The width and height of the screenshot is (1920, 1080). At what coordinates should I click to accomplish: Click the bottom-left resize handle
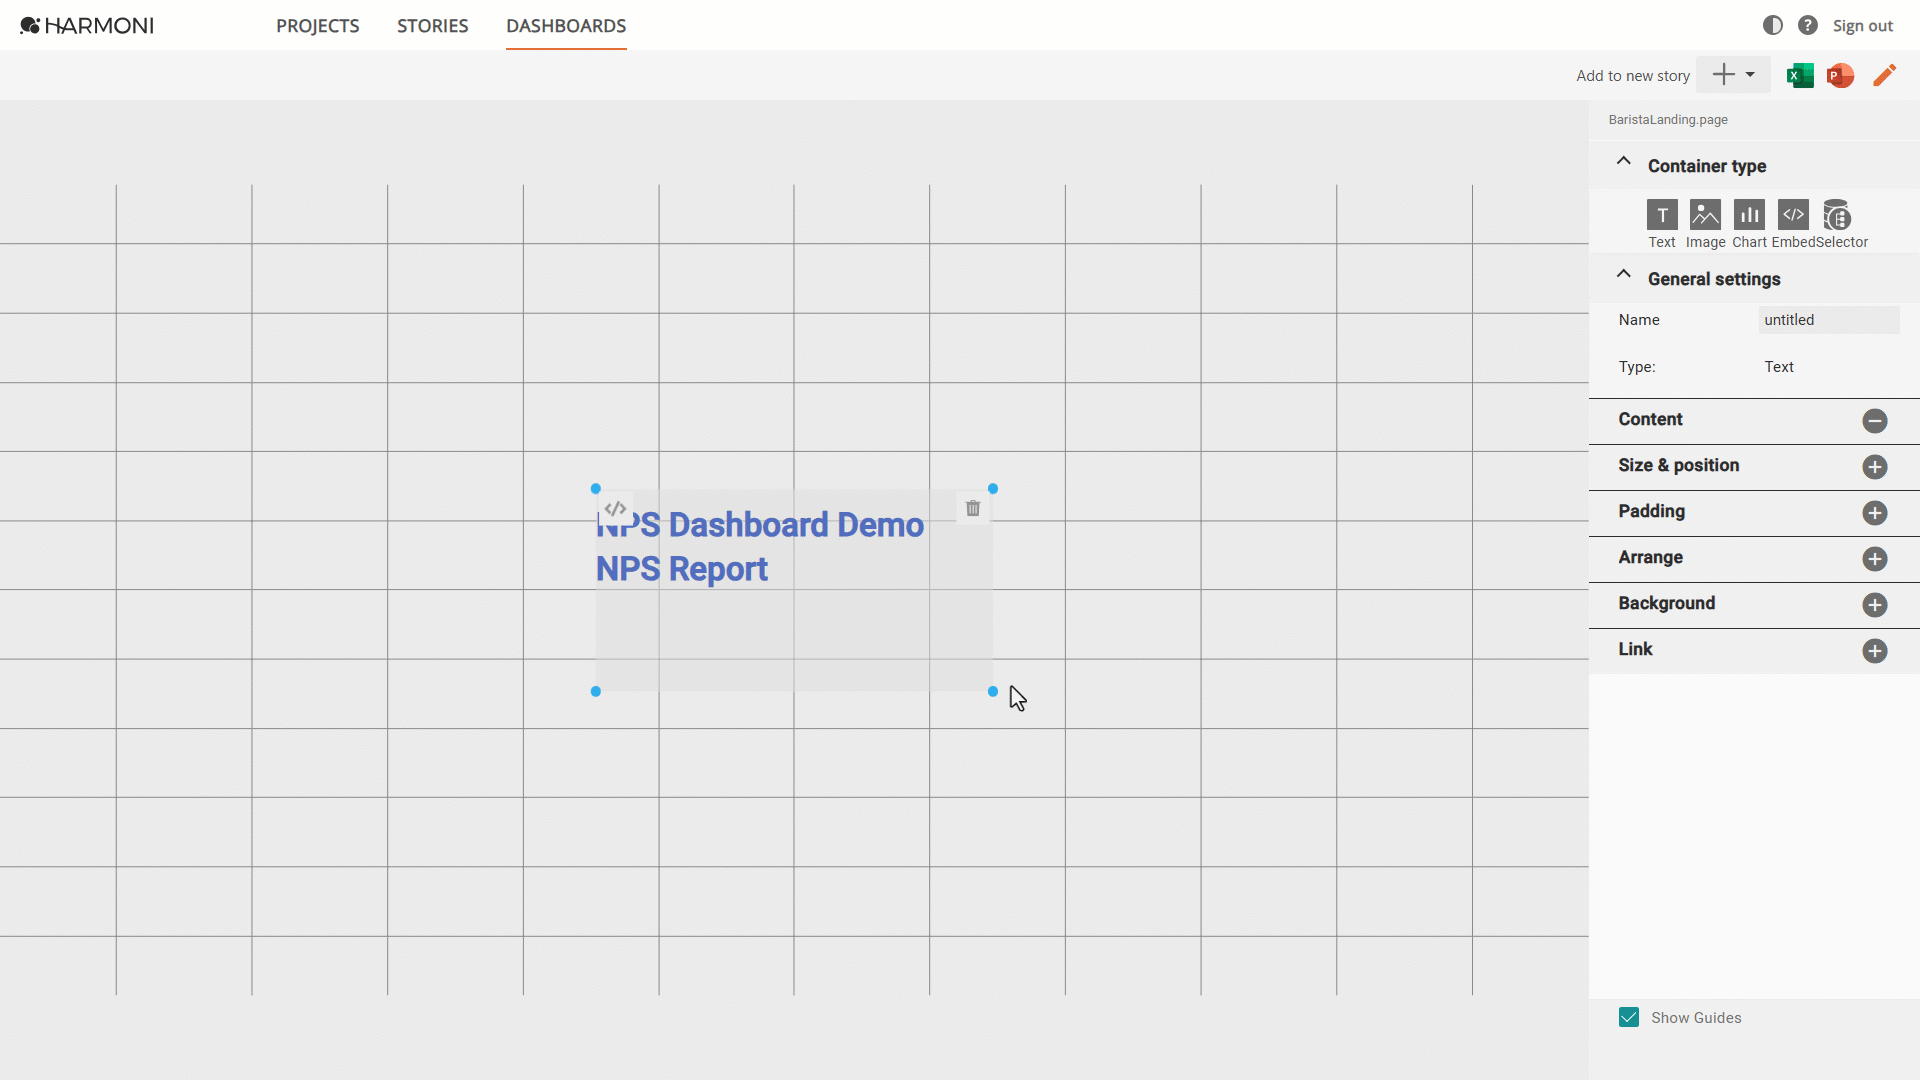(596, 692)
